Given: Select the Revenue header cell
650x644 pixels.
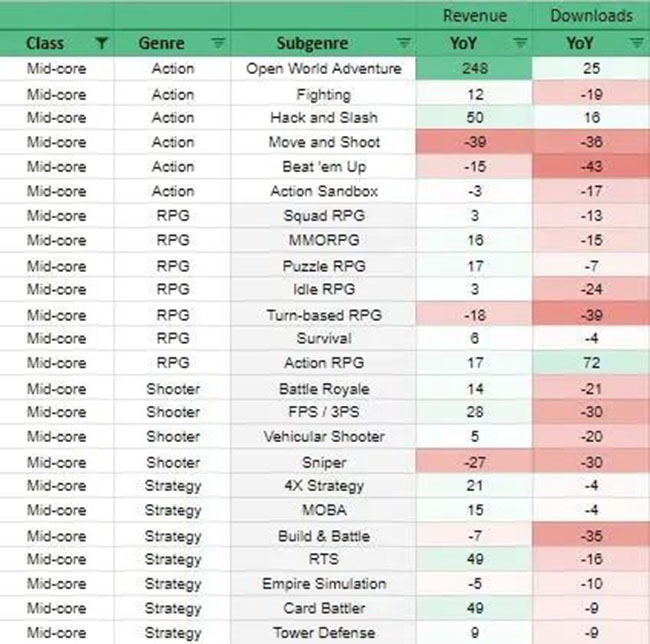Looking at the screenshot, I should point(474,16).
